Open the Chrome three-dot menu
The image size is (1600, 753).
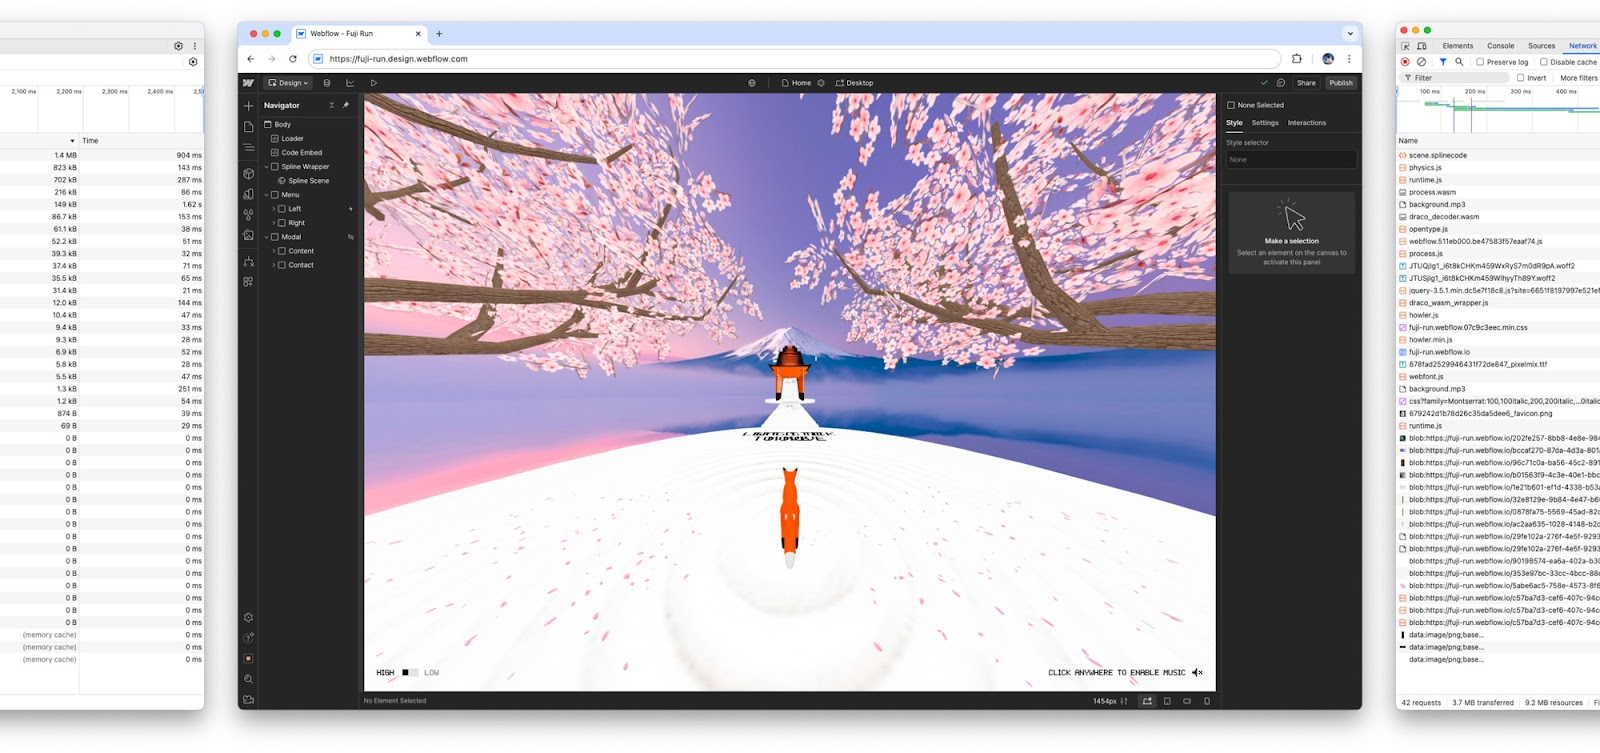tap(1349, 59)
